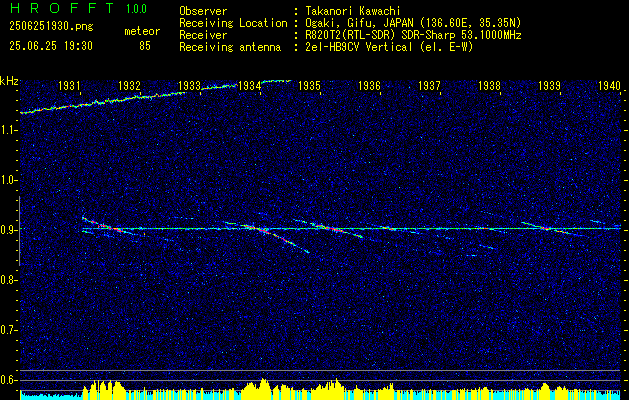Click the kHz axis unit label

point(9,81)
